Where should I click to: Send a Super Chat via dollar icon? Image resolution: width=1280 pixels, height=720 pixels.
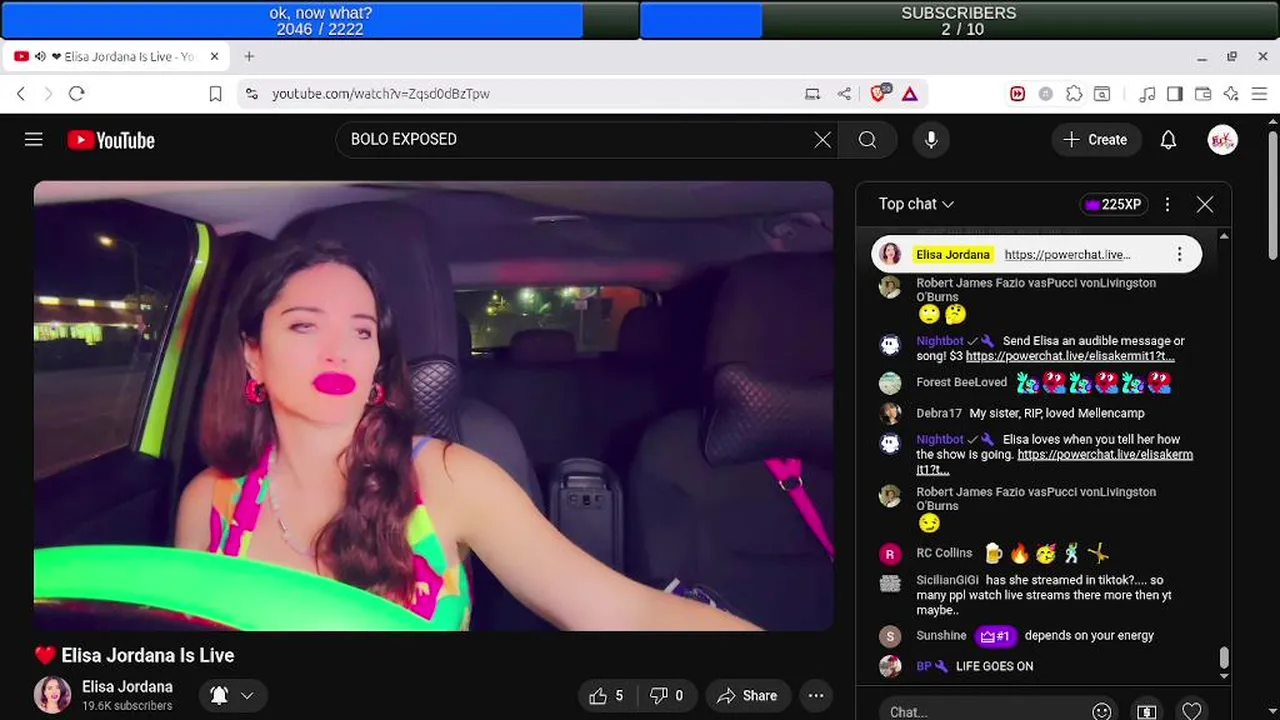click(x=1147, y=712)
